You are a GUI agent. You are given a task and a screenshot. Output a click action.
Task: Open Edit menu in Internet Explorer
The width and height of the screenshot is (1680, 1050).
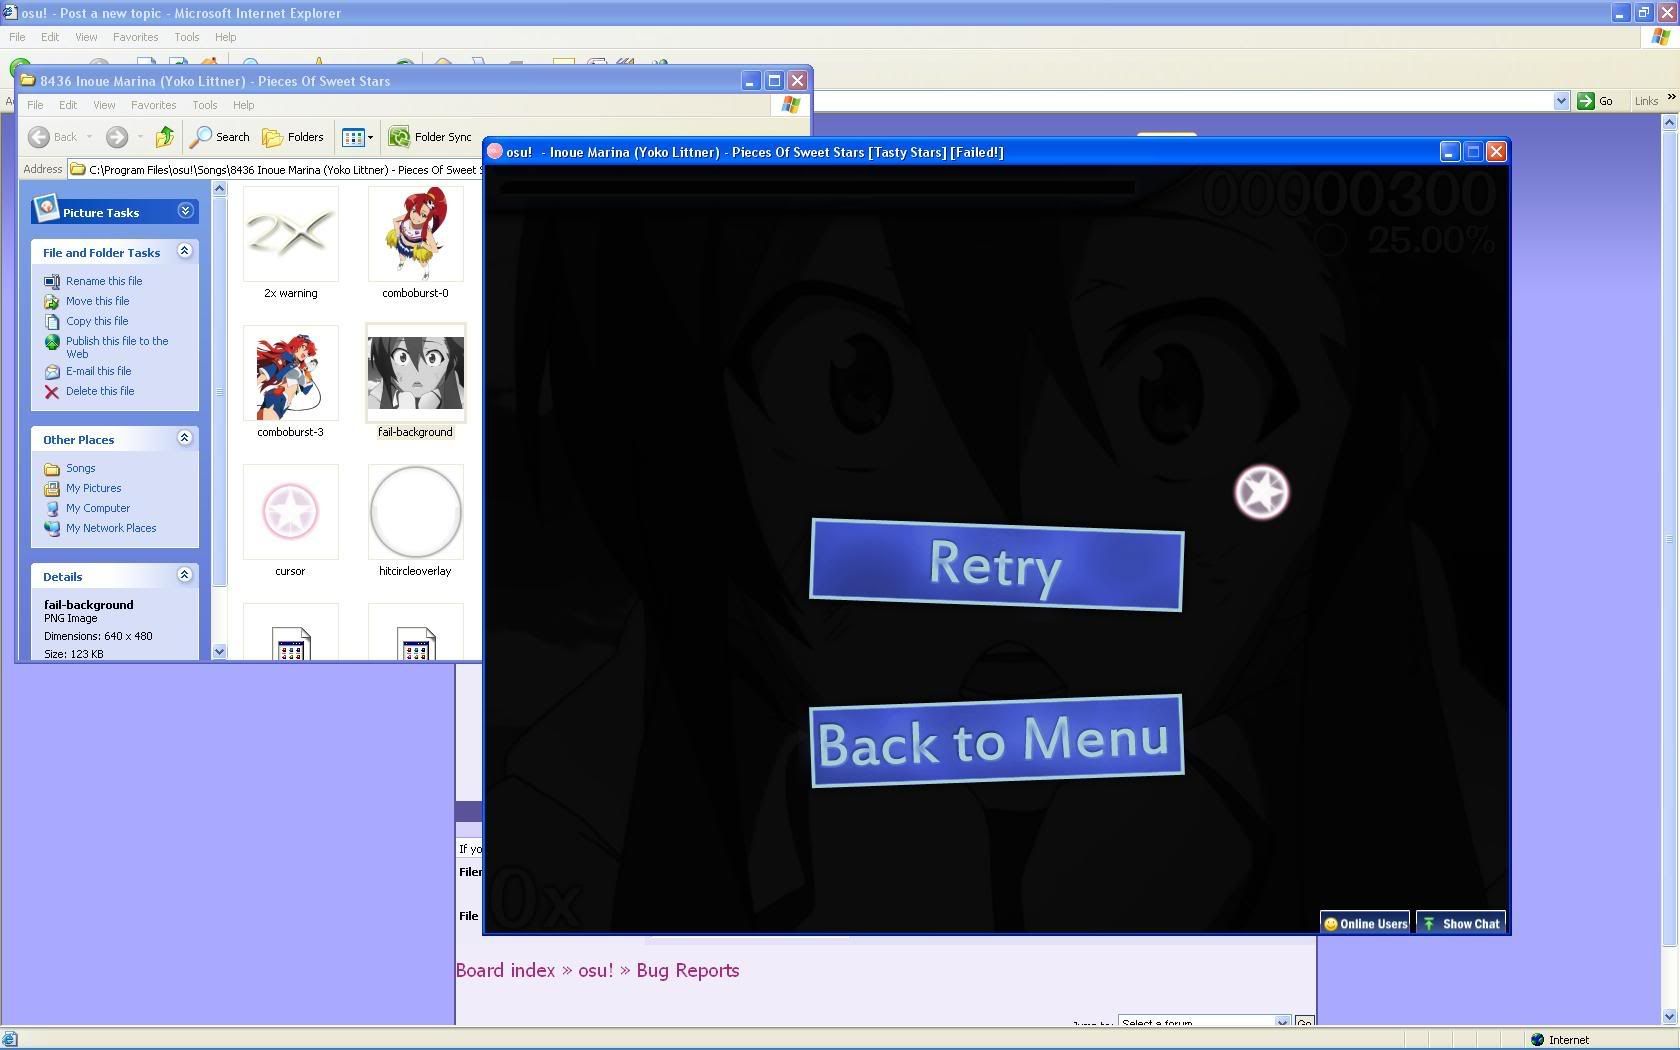pos(50,37)
